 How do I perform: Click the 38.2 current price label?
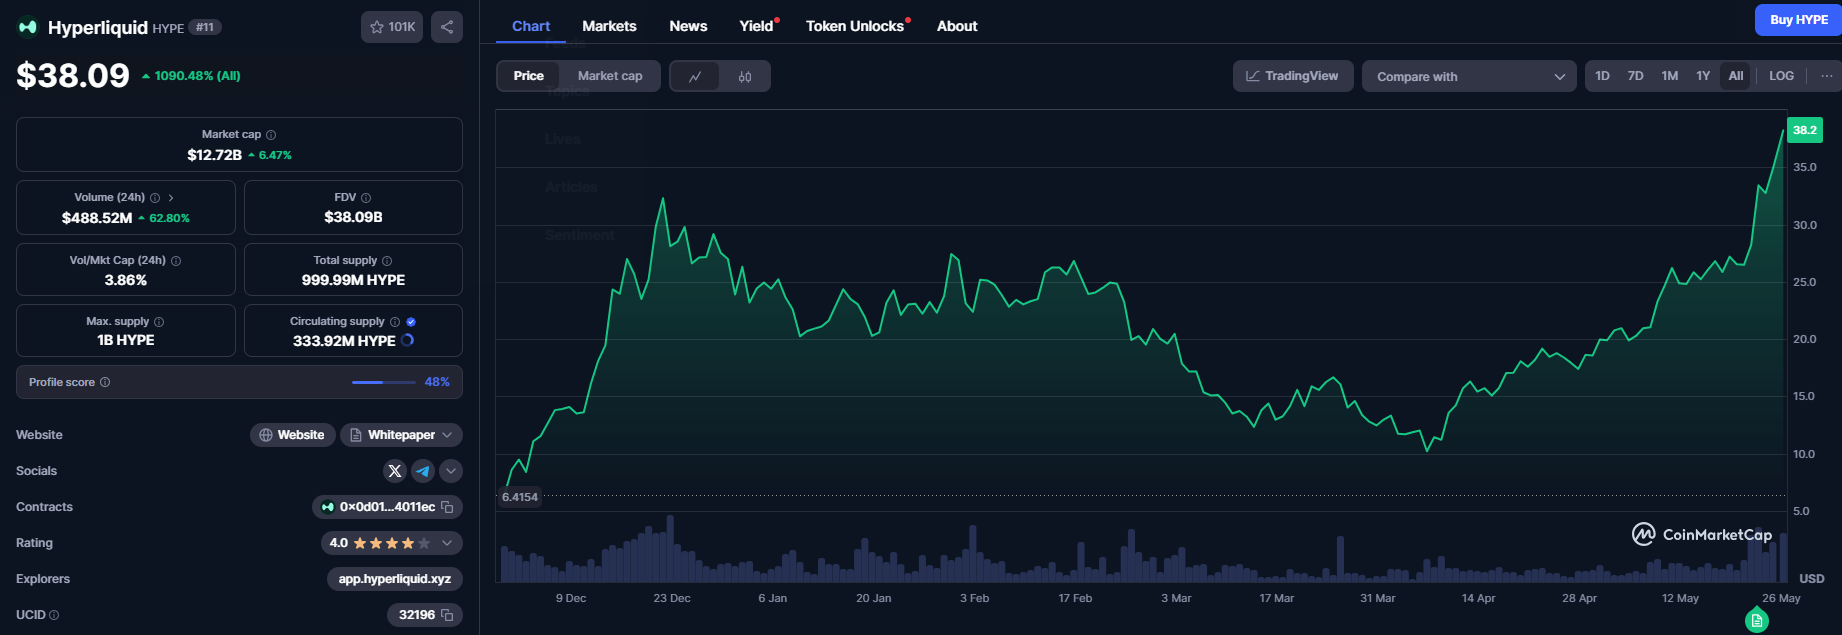point(1805,130)
